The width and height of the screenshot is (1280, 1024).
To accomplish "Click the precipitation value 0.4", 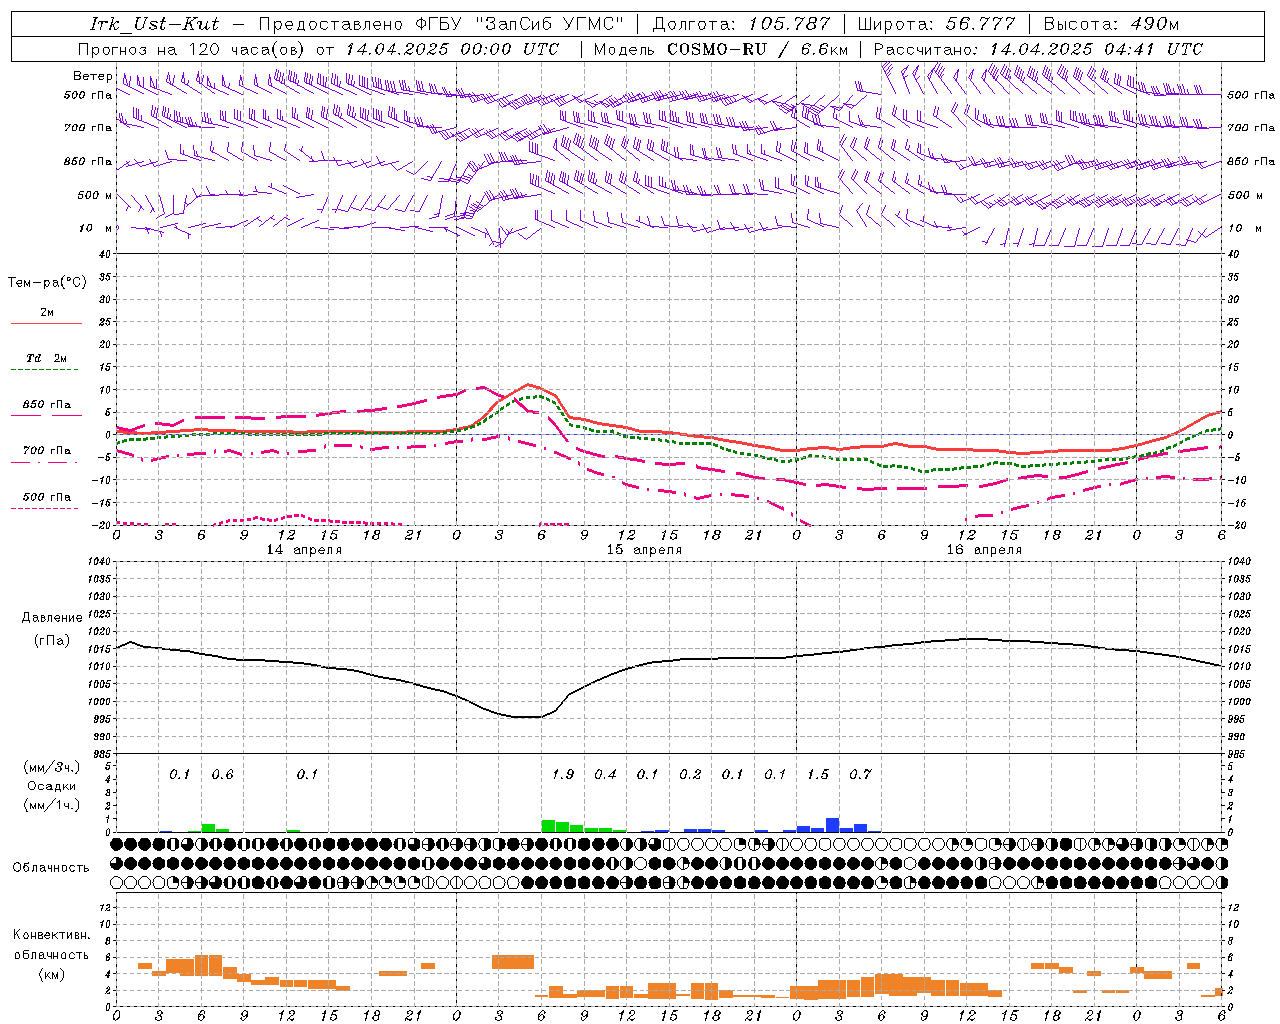I will point(605,774).
